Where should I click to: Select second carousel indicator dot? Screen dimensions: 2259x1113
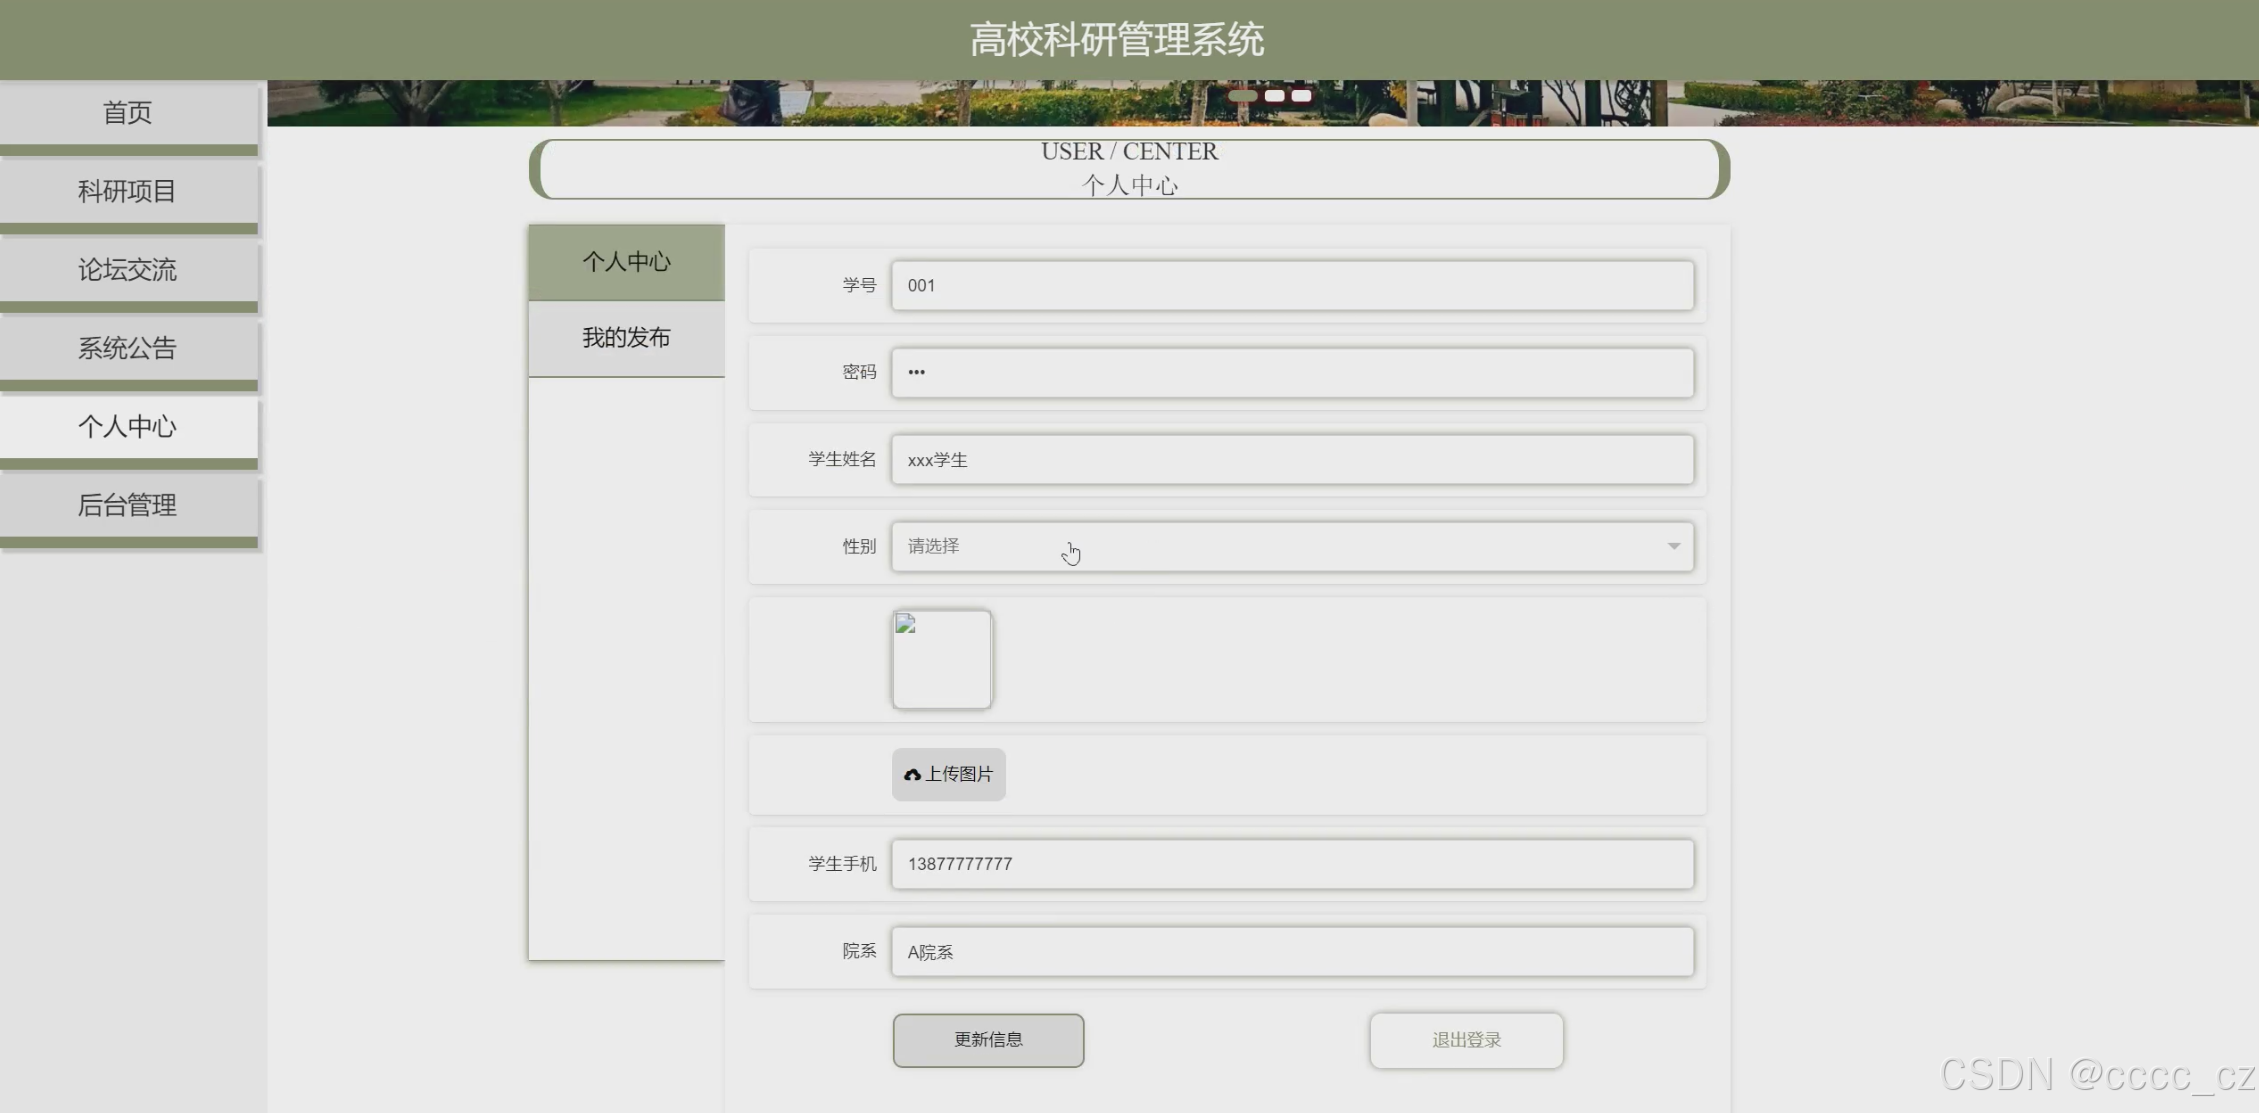tap(1274, 96)
